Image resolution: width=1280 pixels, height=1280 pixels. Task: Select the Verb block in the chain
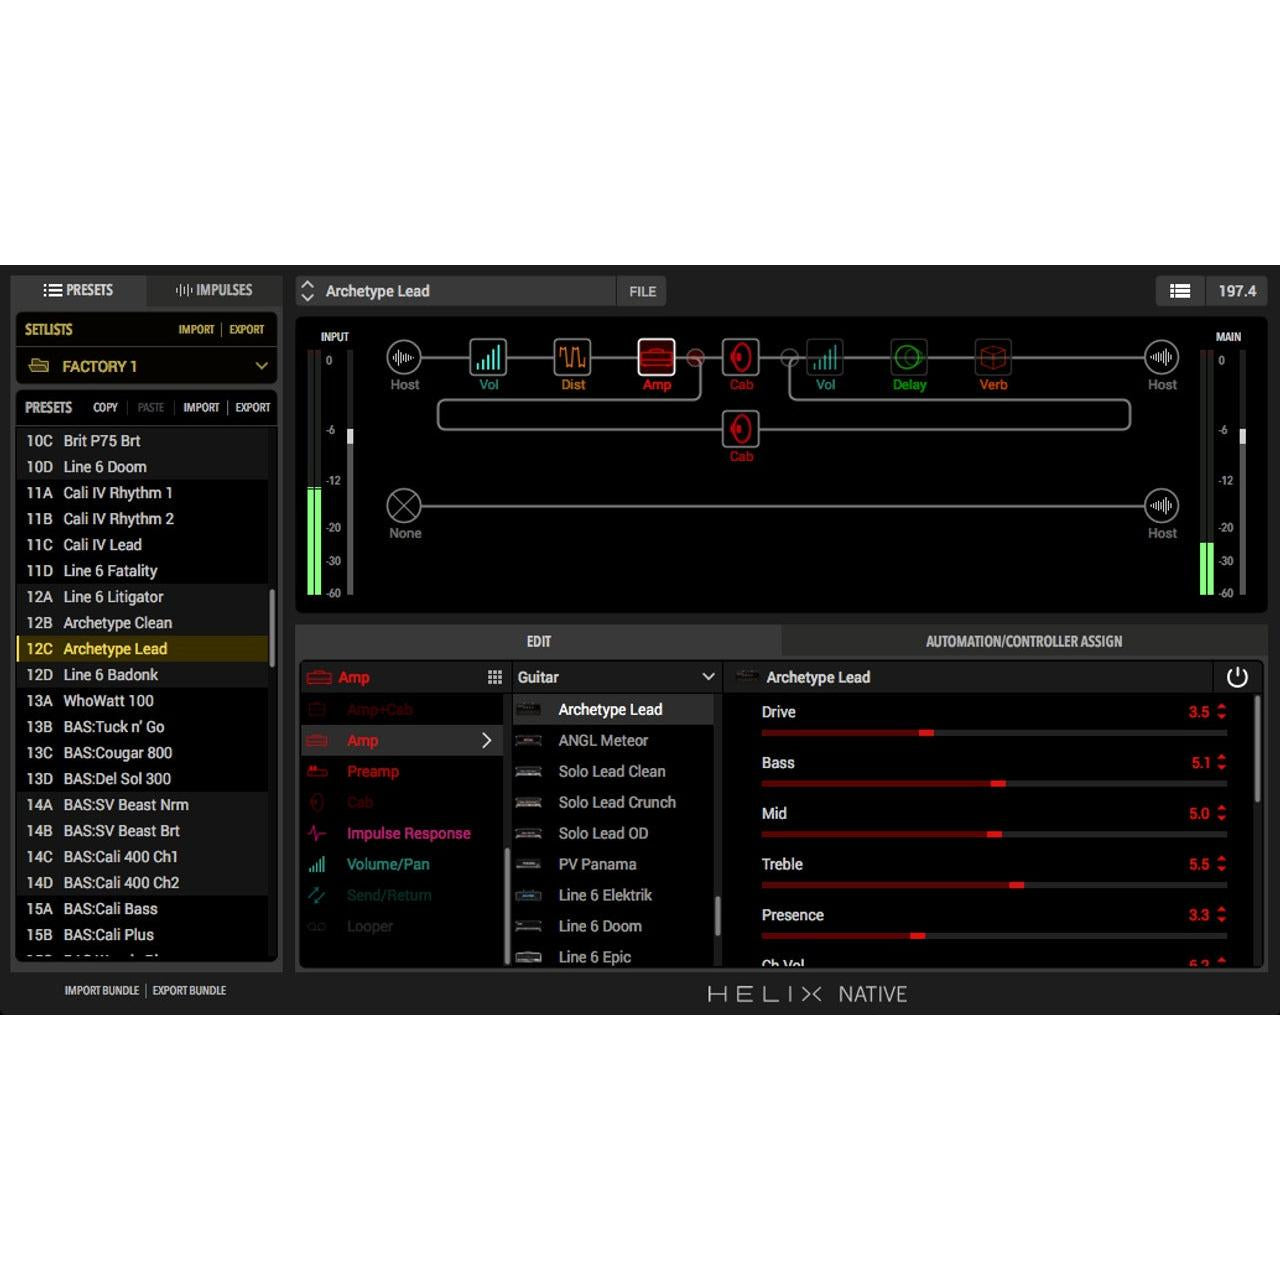point(992,358)
